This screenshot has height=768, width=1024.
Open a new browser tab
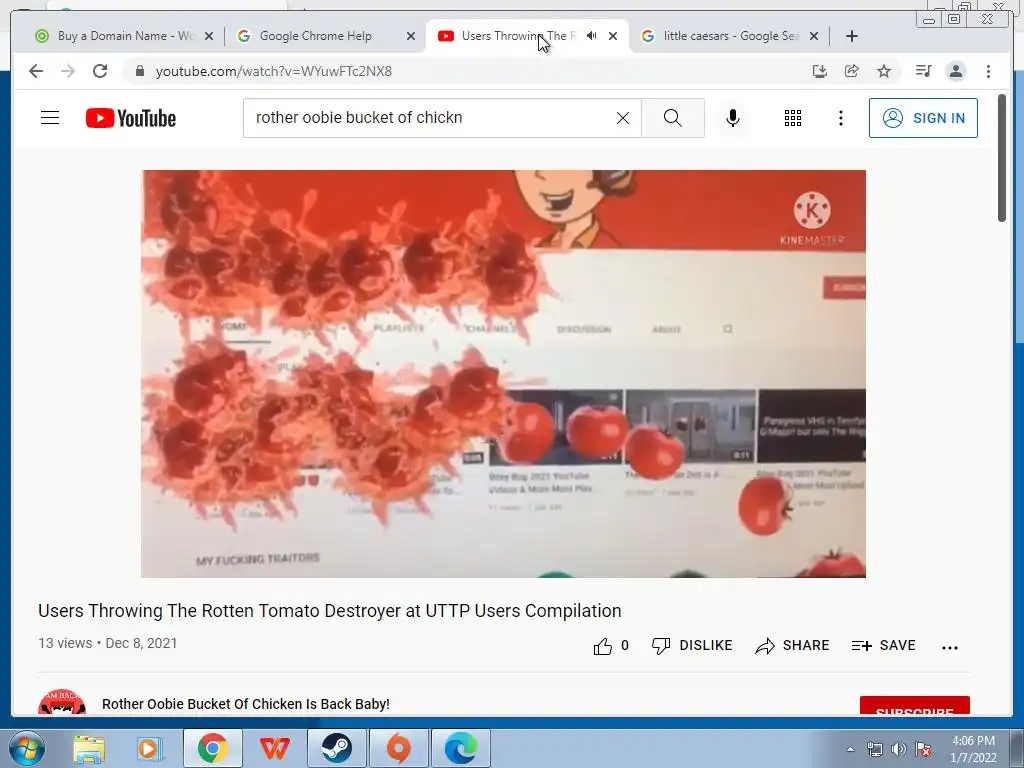tap(852, 36)
